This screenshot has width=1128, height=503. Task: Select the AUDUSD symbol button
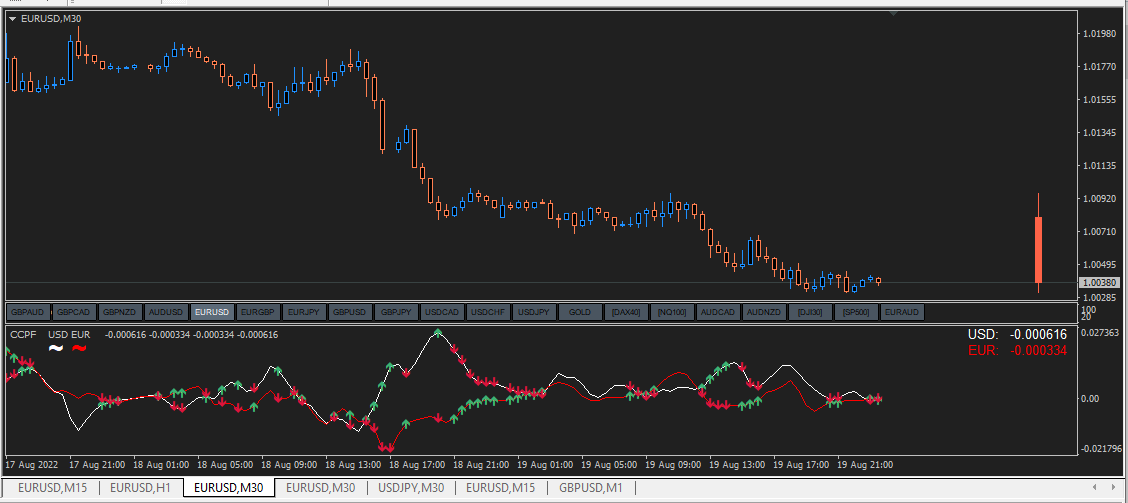(x=166, y=312)
